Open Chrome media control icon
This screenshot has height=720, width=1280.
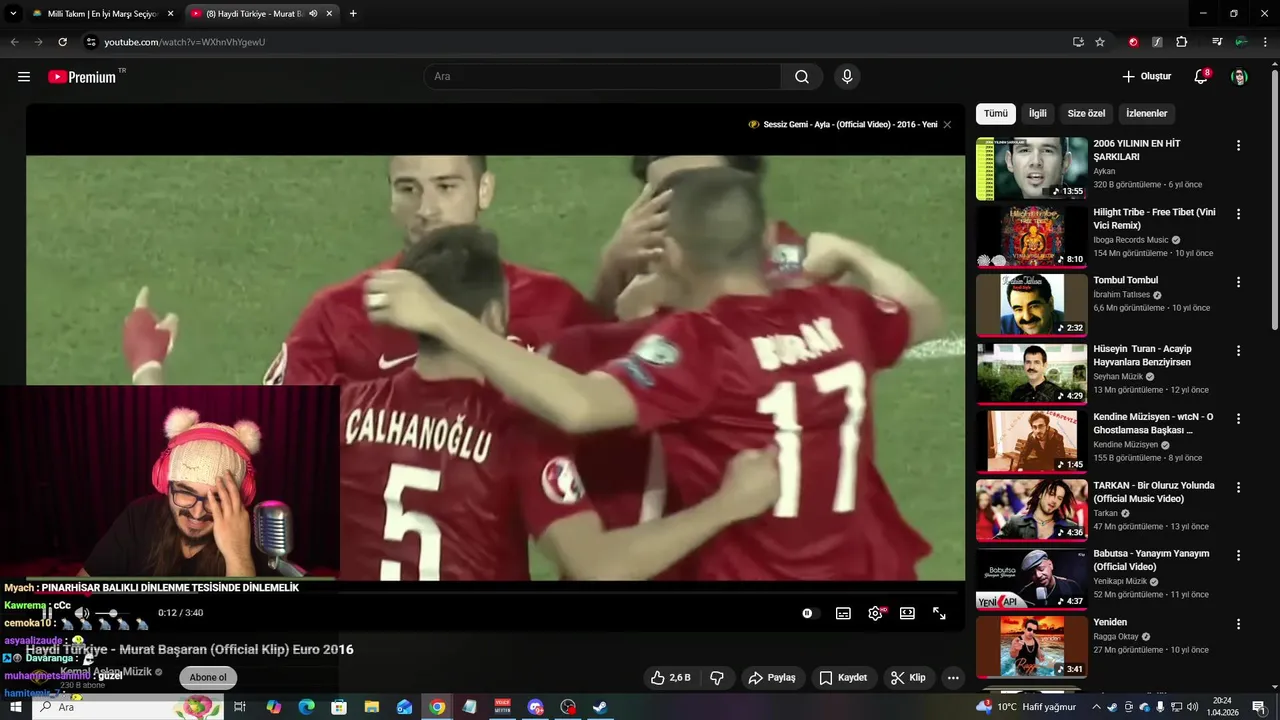[x=1217, y=42]
